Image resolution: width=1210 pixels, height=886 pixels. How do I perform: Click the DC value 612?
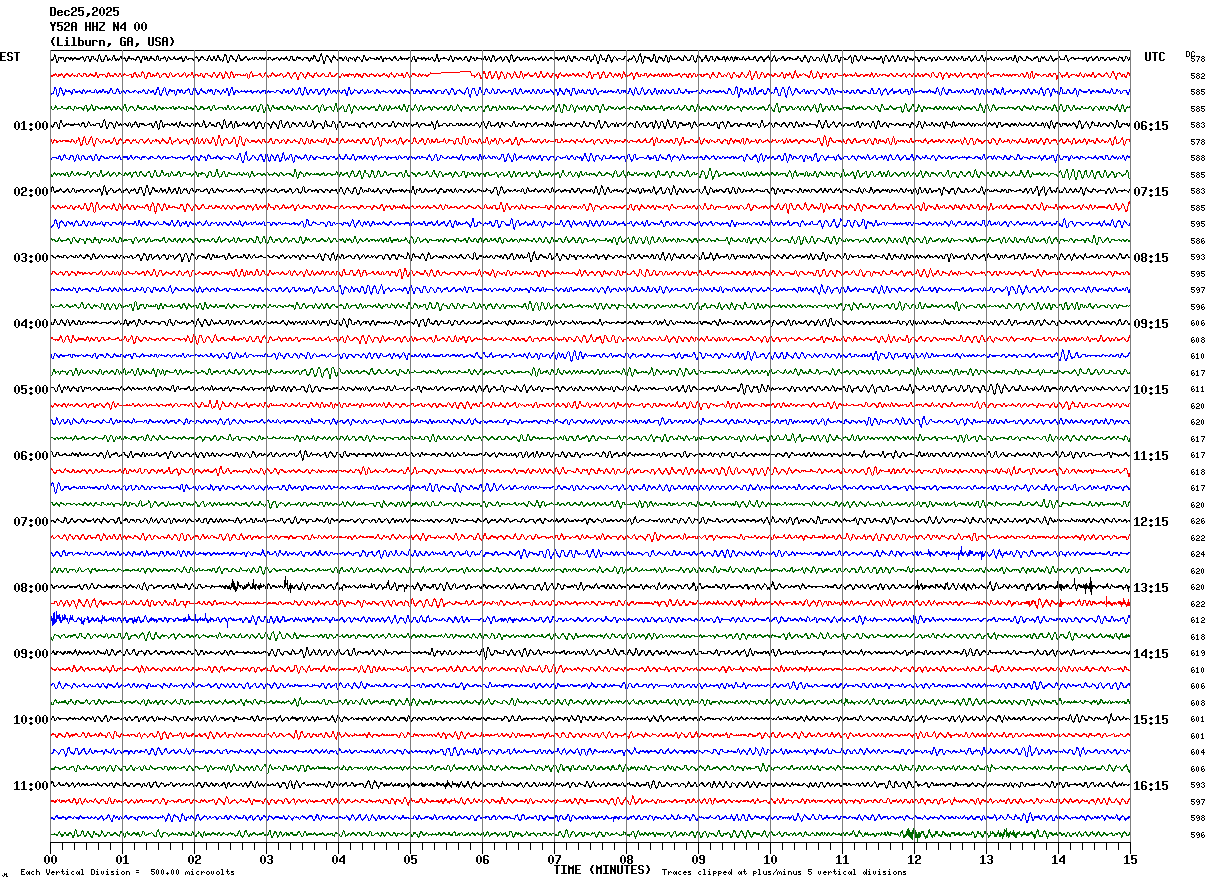tap(1197, 621)
